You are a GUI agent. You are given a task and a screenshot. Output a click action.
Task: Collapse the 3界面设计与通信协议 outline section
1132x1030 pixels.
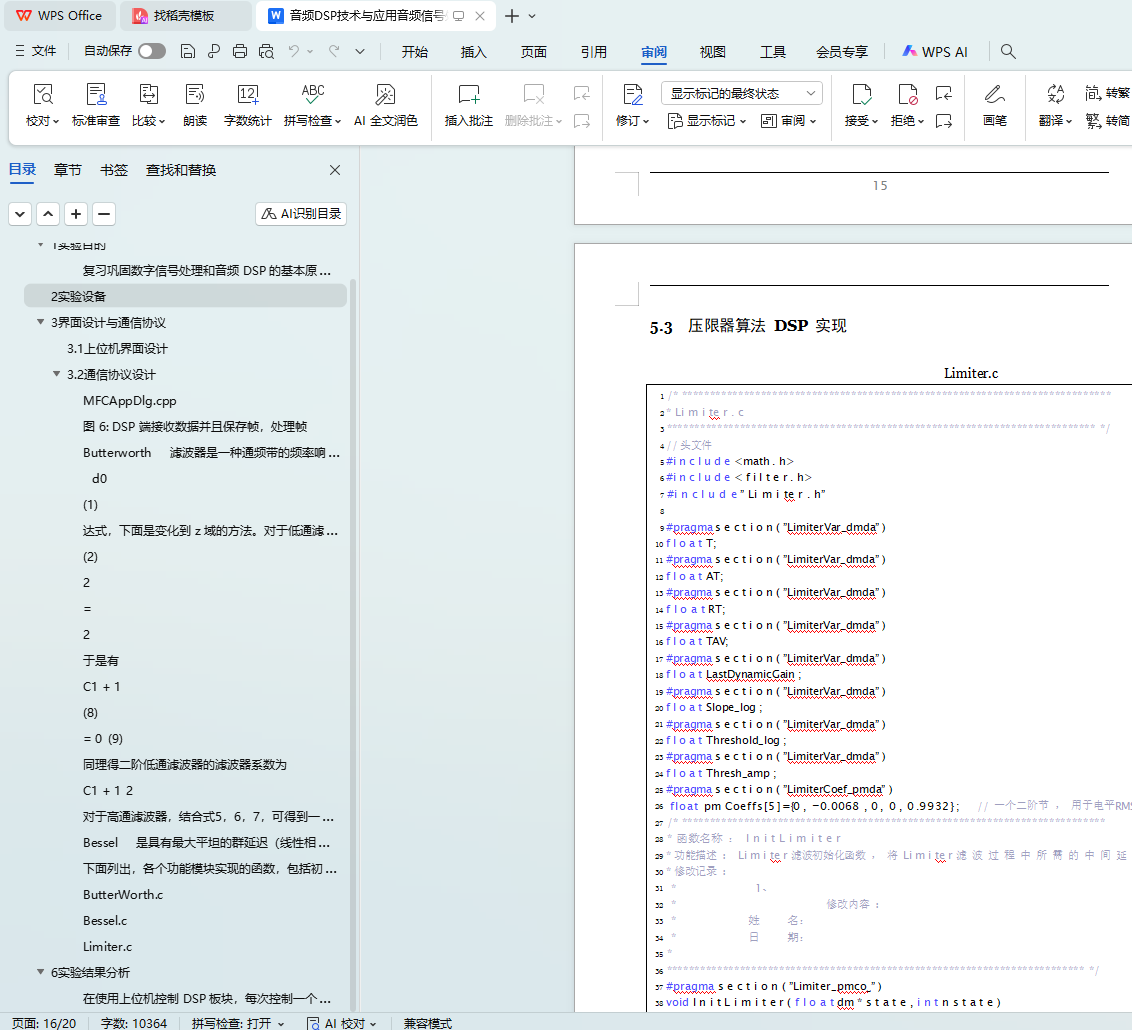pyautogui.click(x=41, y=322)
